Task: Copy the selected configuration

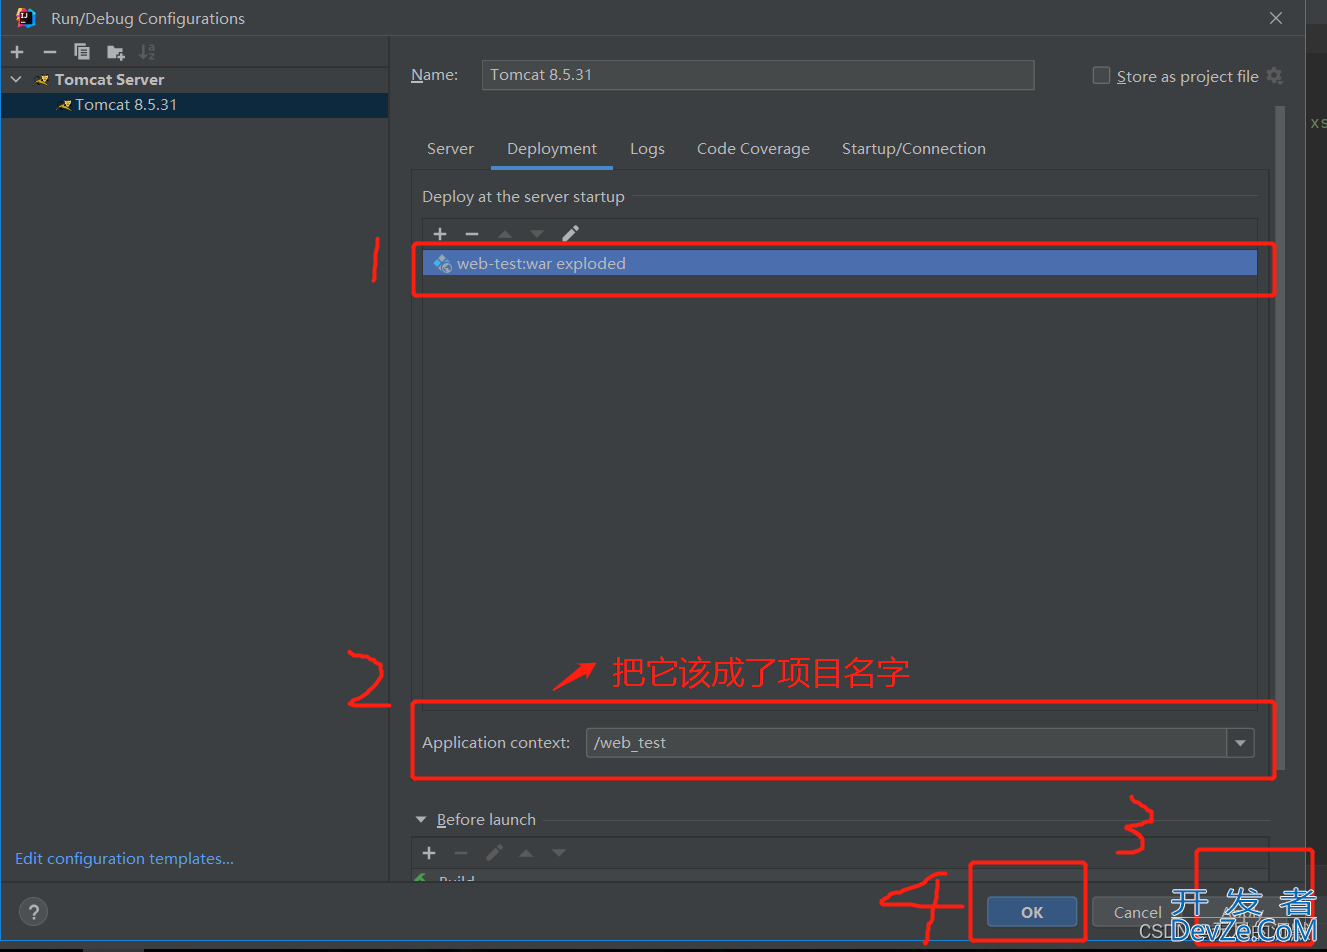Action: (x=82, y=52)
